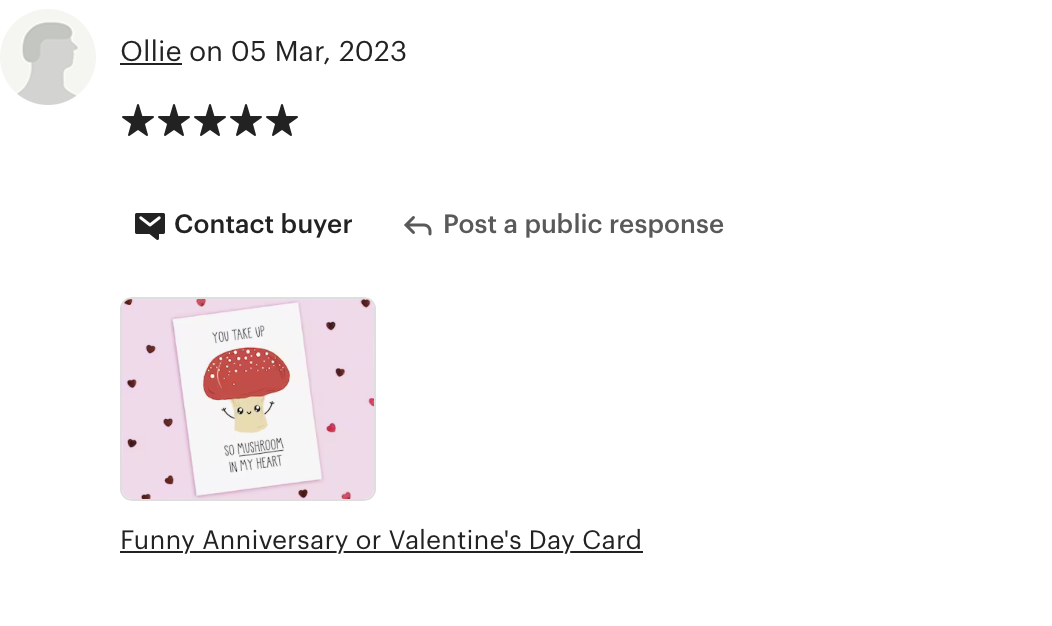Screen dimensions: 1052x626
Task: Click the Contact buyer text
Action: coord(263,225)
